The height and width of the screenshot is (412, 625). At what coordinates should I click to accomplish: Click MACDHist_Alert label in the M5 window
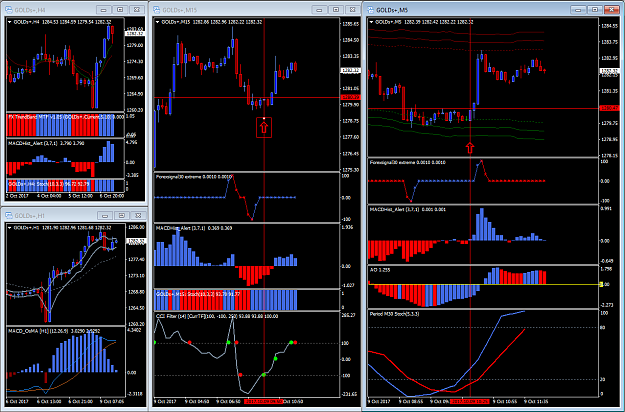408,210
